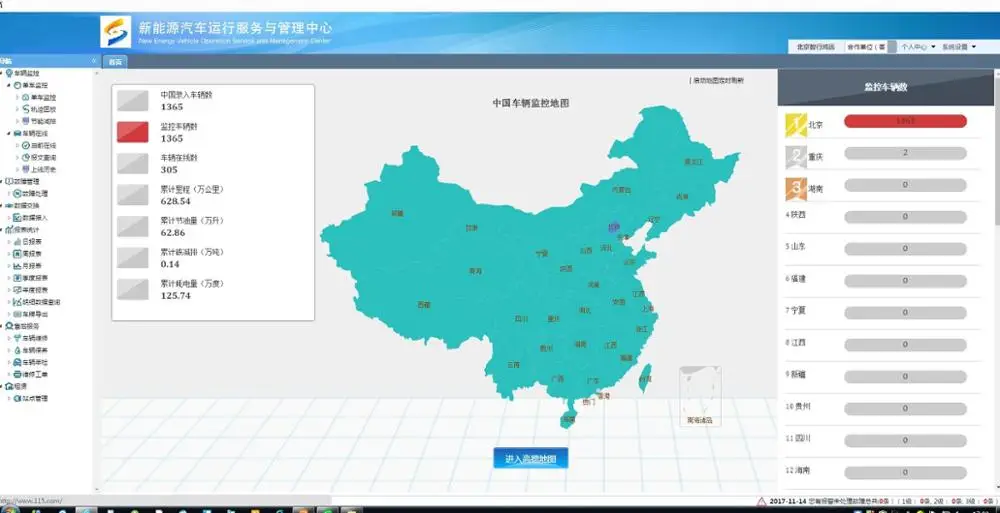Click the 中国车辆监控地图 title
Viewport: 1000px width, 513px height.
coord(530,103)
